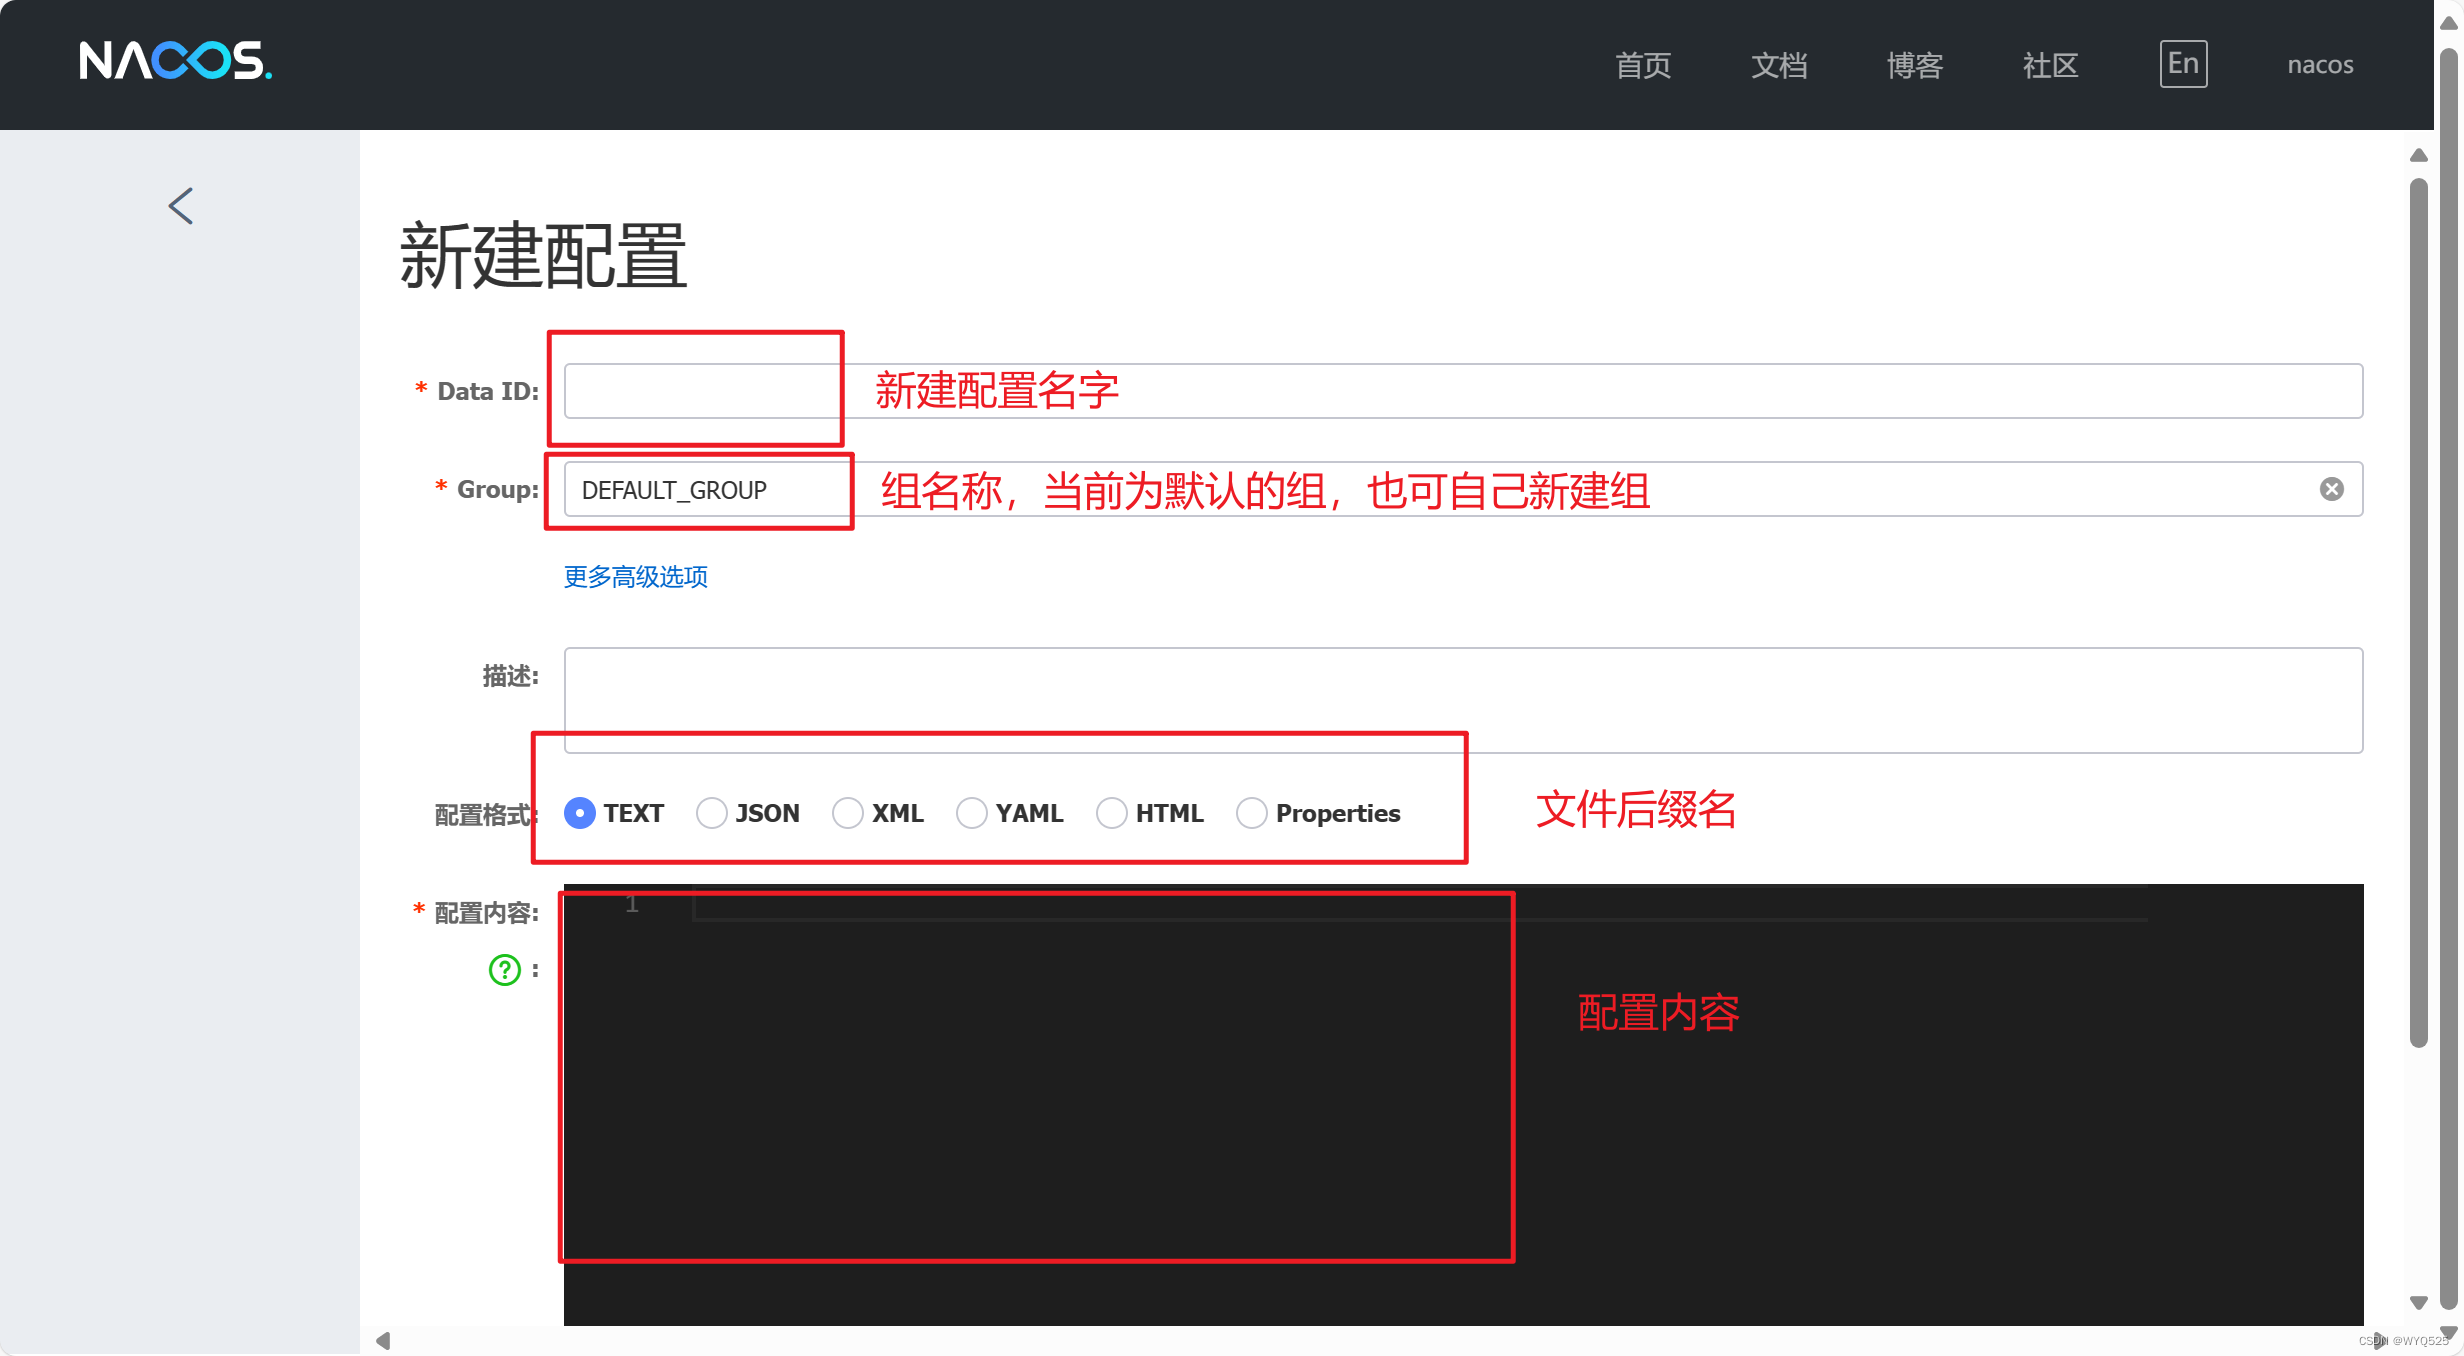The image size is (2464, 1356).
Task: Click the left scroll arrow at bottom
Action: click(x=383, y=1341)
